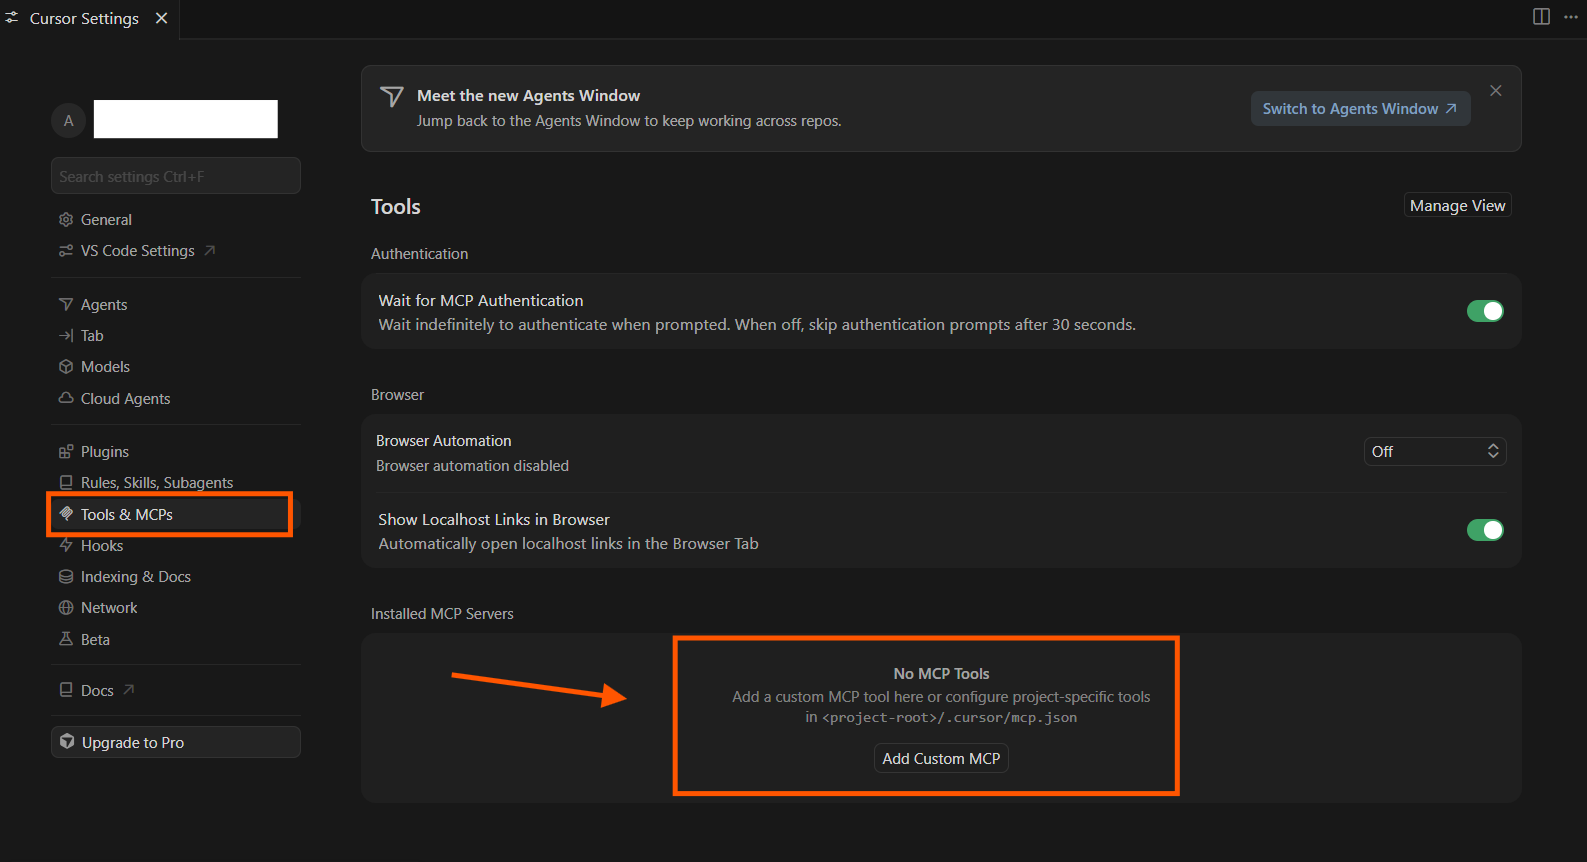This screenshot has width=1587, height=862.
Task: Click the 'No MCP Tools' text
Action: point(941,674)
